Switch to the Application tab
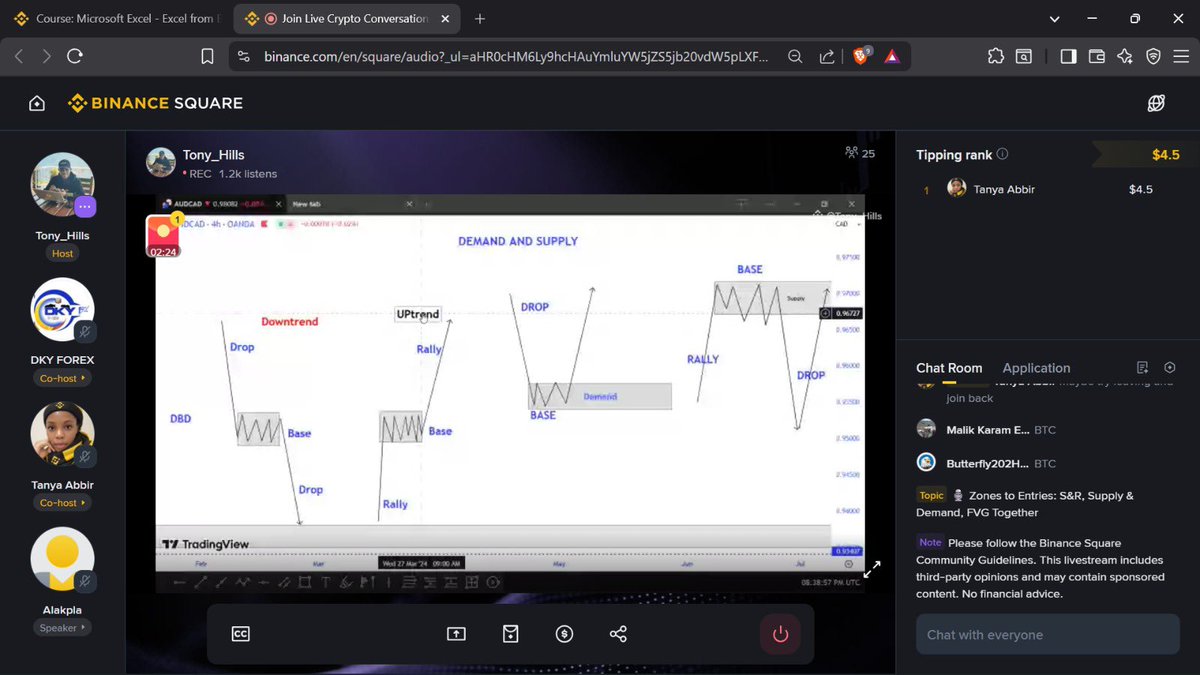The image size is (1200, 675). coord(1036,368)
